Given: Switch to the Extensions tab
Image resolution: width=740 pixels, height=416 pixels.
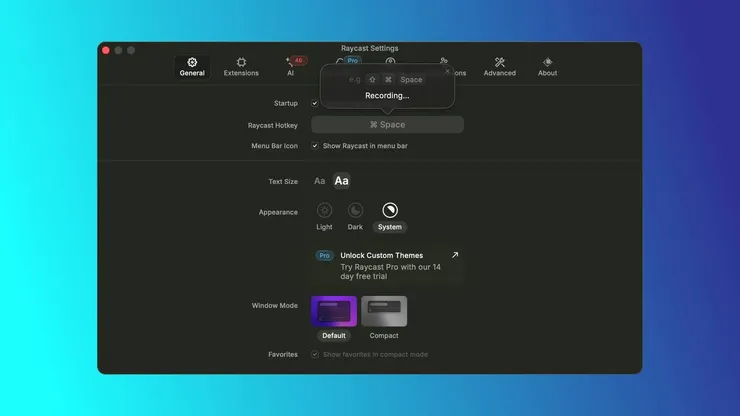Looking at the screenshot, I should (241, 67).
